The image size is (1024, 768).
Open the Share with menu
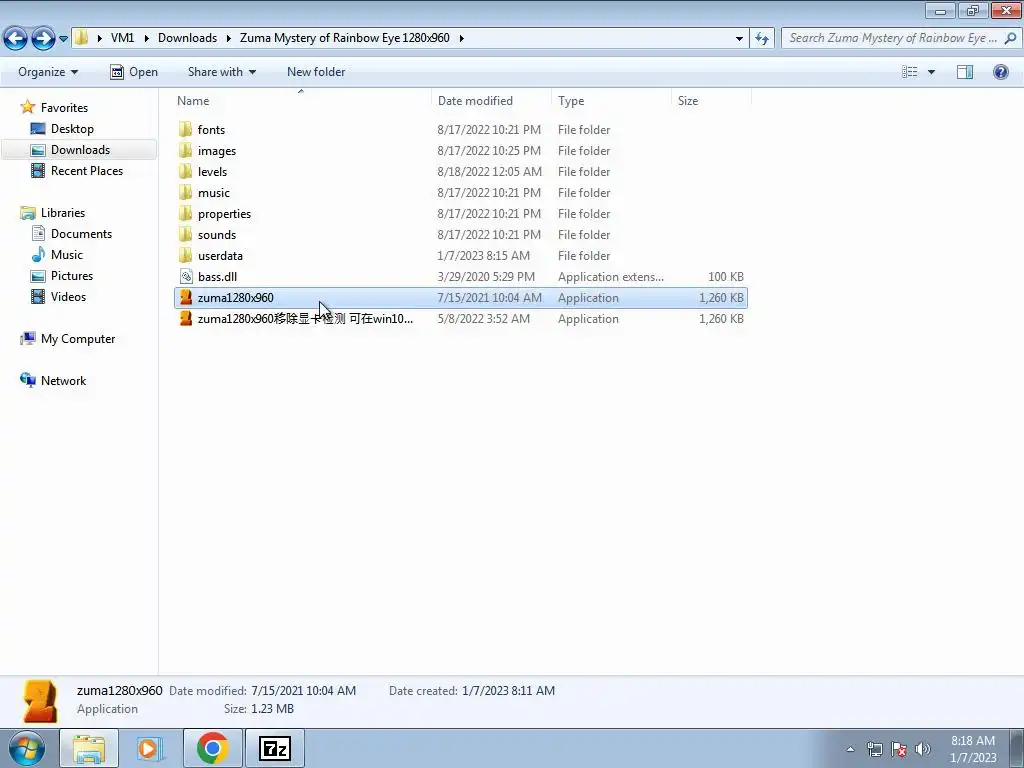coord(221,72)
